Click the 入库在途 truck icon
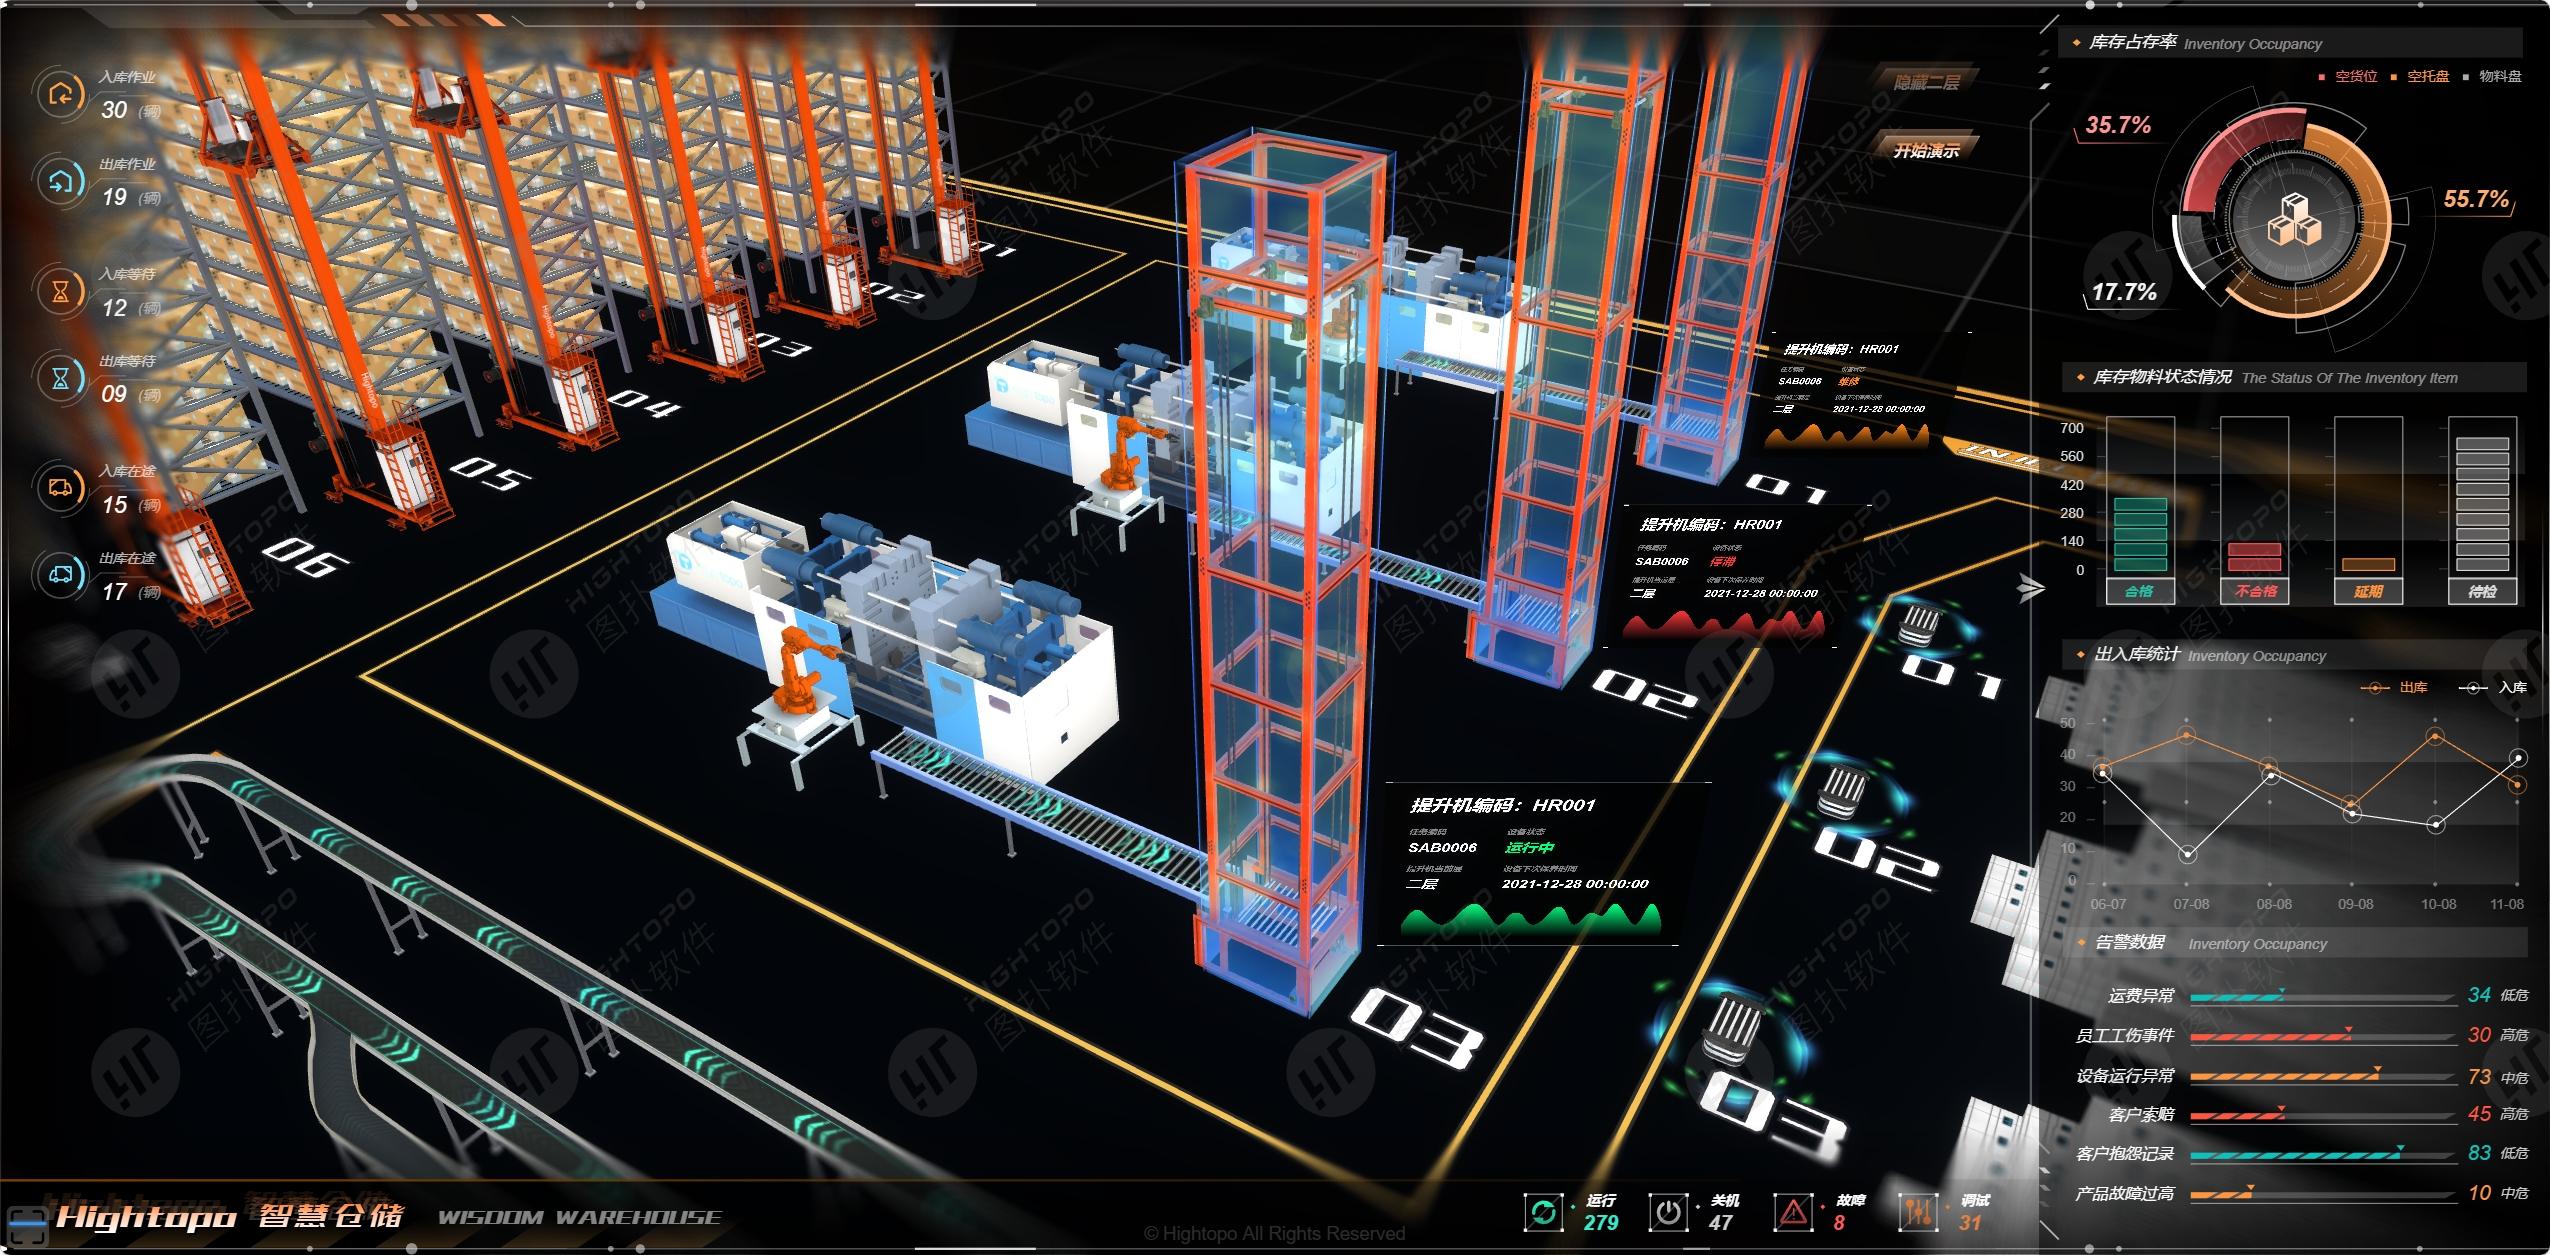 point(61,488)
